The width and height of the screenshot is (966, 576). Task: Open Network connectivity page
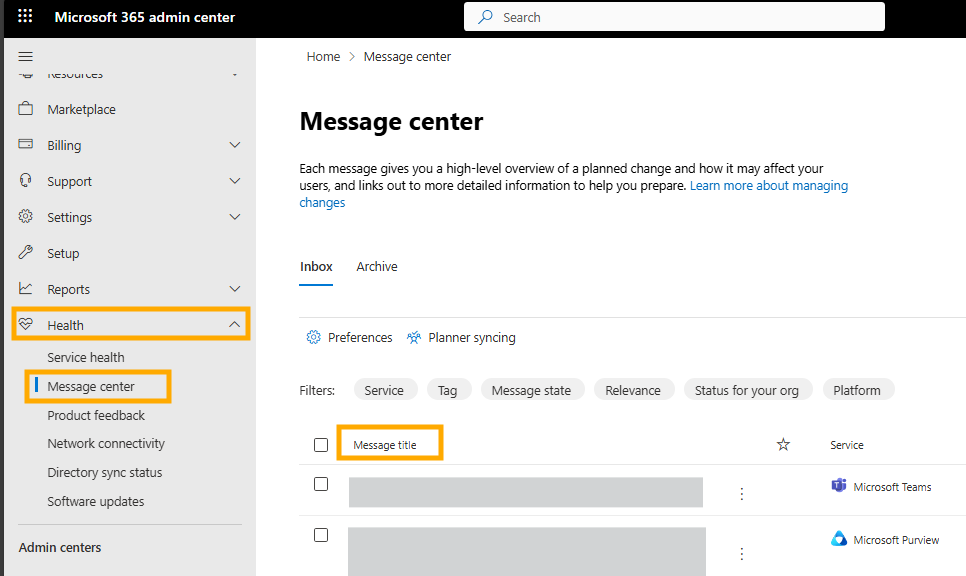(x=106, y=444)
